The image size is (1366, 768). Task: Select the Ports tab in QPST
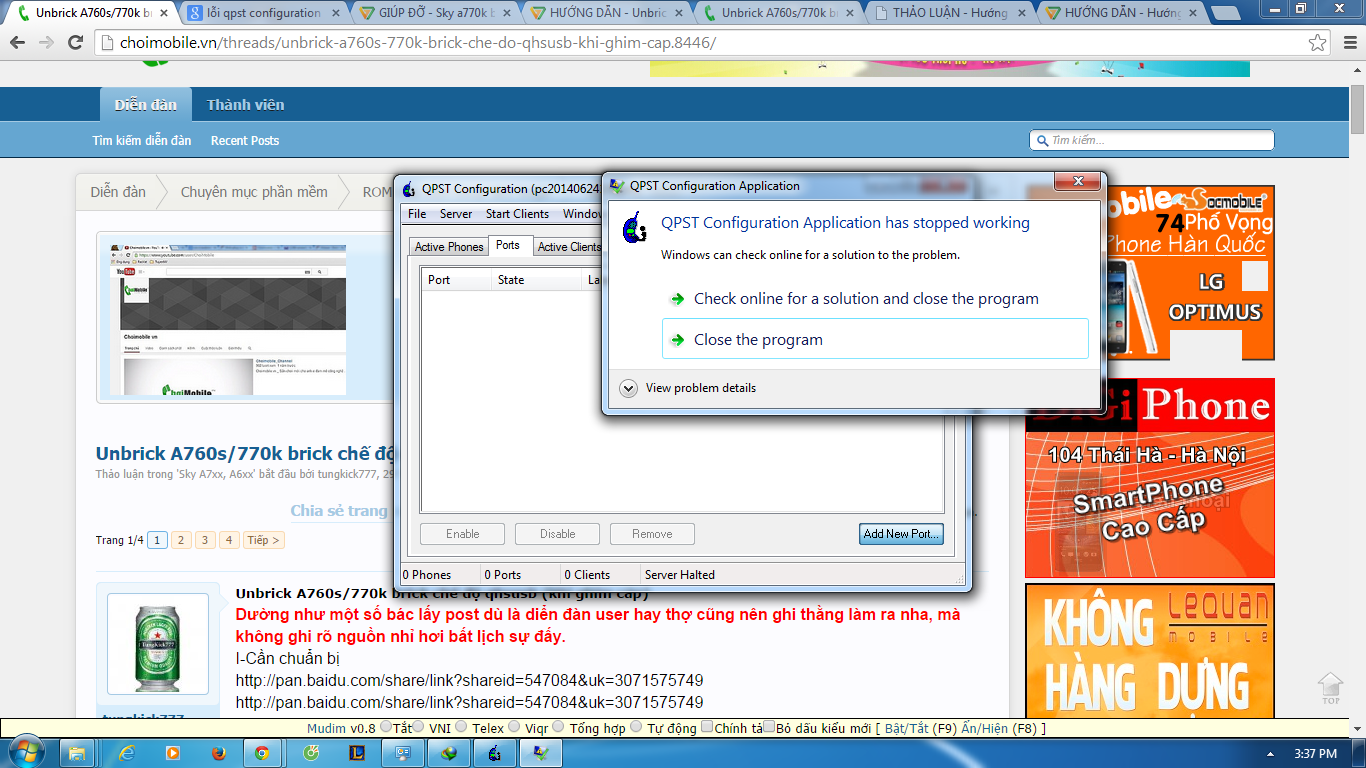[x=508, y=245]
